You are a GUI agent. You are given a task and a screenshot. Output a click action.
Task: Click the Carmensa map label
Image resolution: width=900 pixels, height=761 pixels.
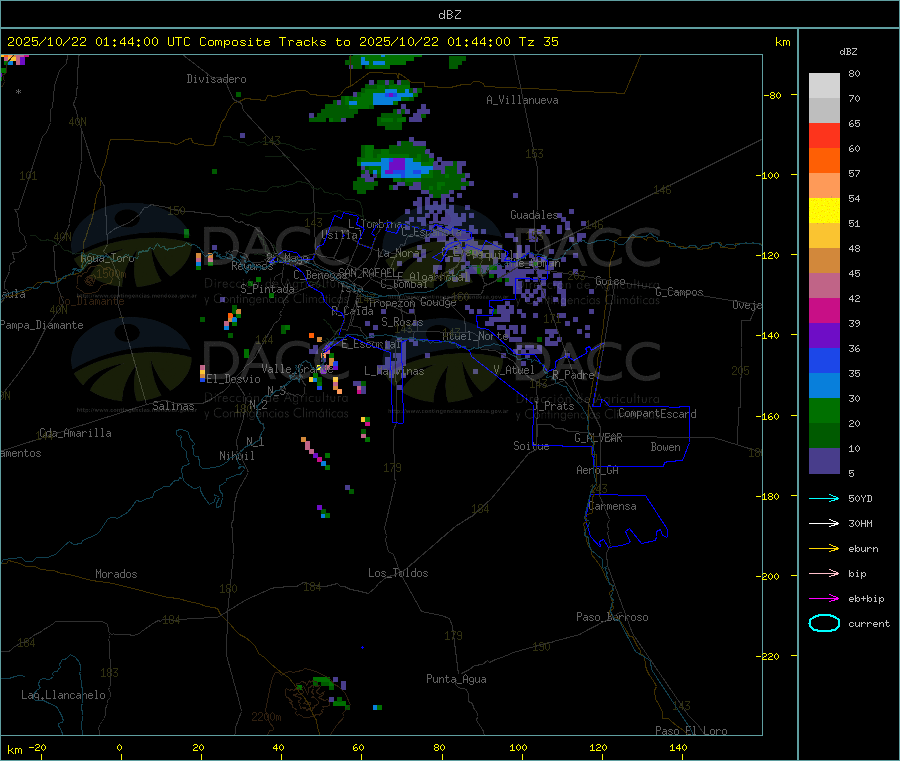[612, 506]
